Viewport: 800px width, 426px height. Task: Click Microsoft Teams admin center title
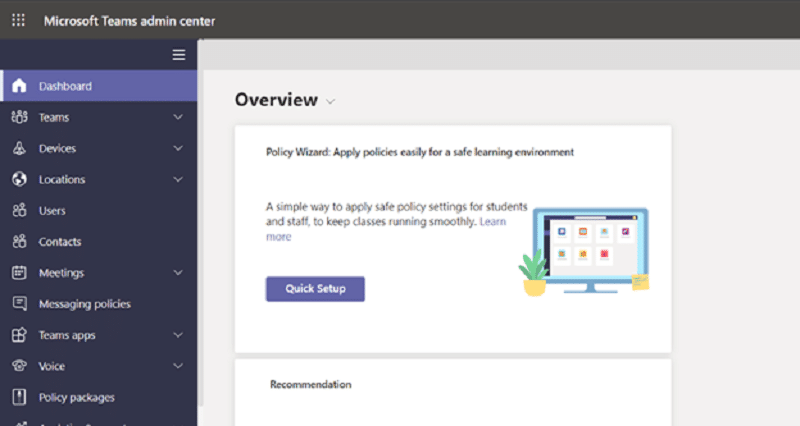[129, 21]
